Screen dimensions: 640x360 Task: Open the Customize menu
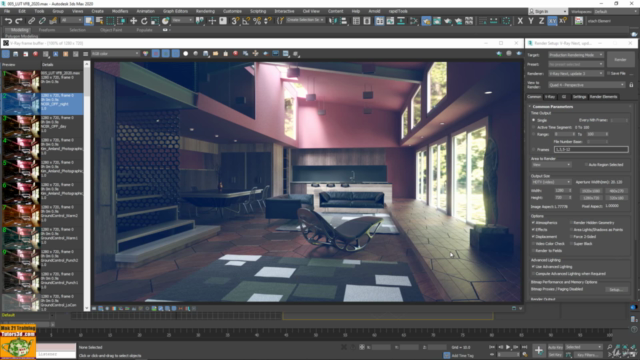coord(232,11)
